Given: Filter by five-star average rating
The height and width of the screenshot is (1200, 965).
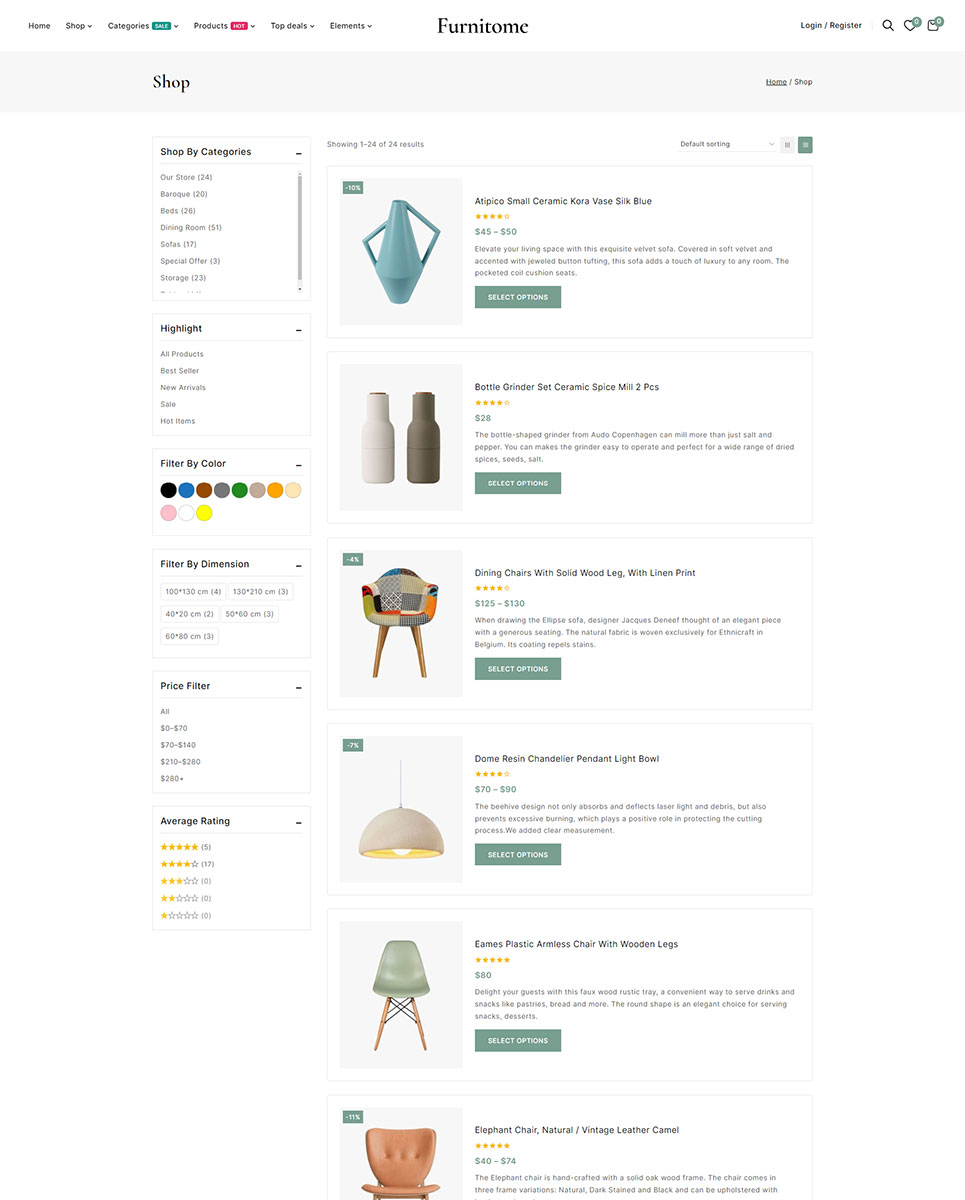Looking at the screenshot, I should [x=185, y=847].
